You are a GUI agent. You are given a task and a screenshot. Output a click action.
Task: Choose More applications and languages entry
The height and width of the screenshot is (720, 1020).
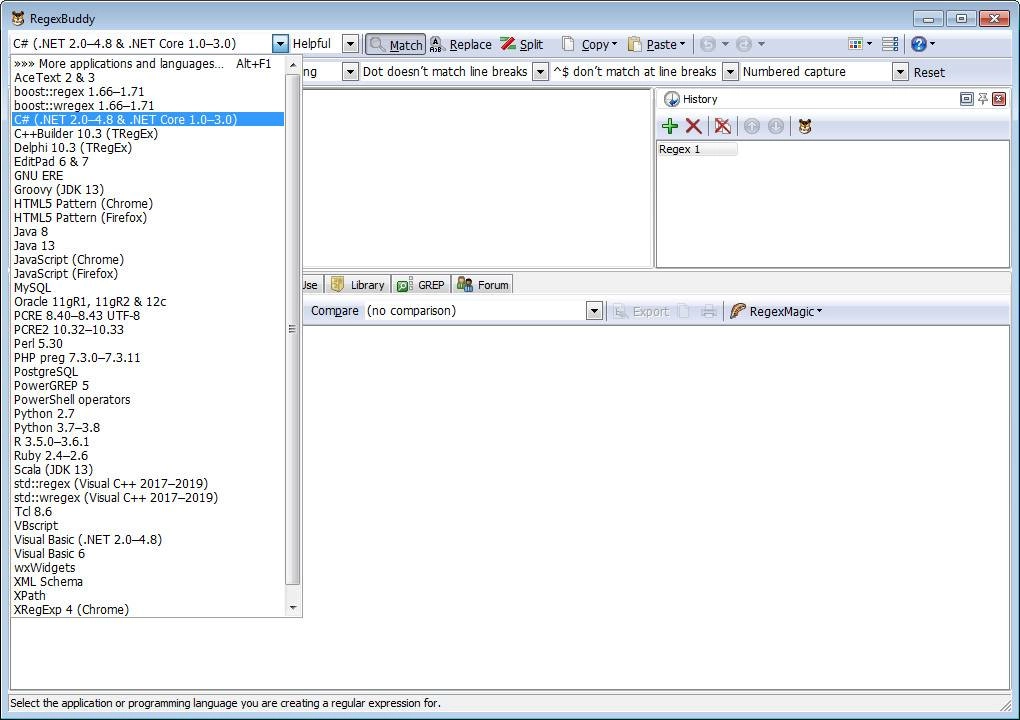point(148,64)
